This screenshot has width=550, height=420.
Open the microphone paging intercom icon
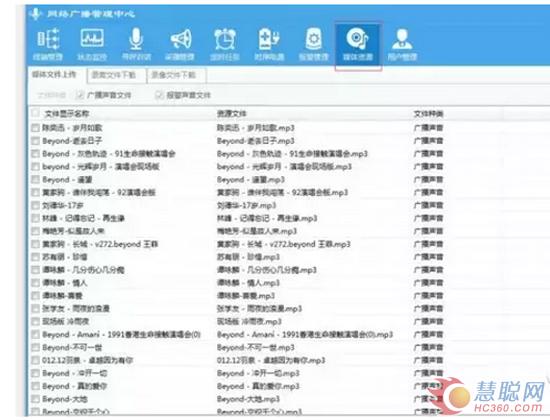136,44
